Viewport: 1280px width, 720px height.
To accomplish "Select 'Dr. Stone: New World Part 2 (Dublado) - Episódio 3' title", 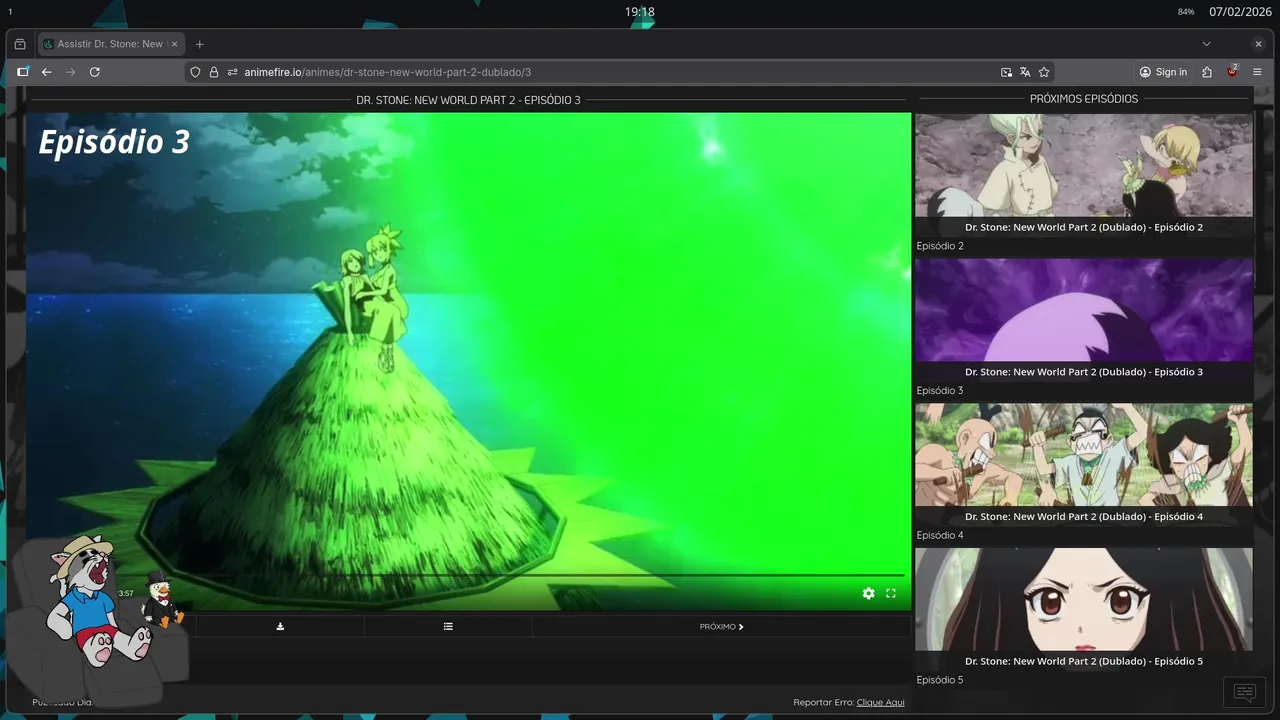I will [1084, 372].
